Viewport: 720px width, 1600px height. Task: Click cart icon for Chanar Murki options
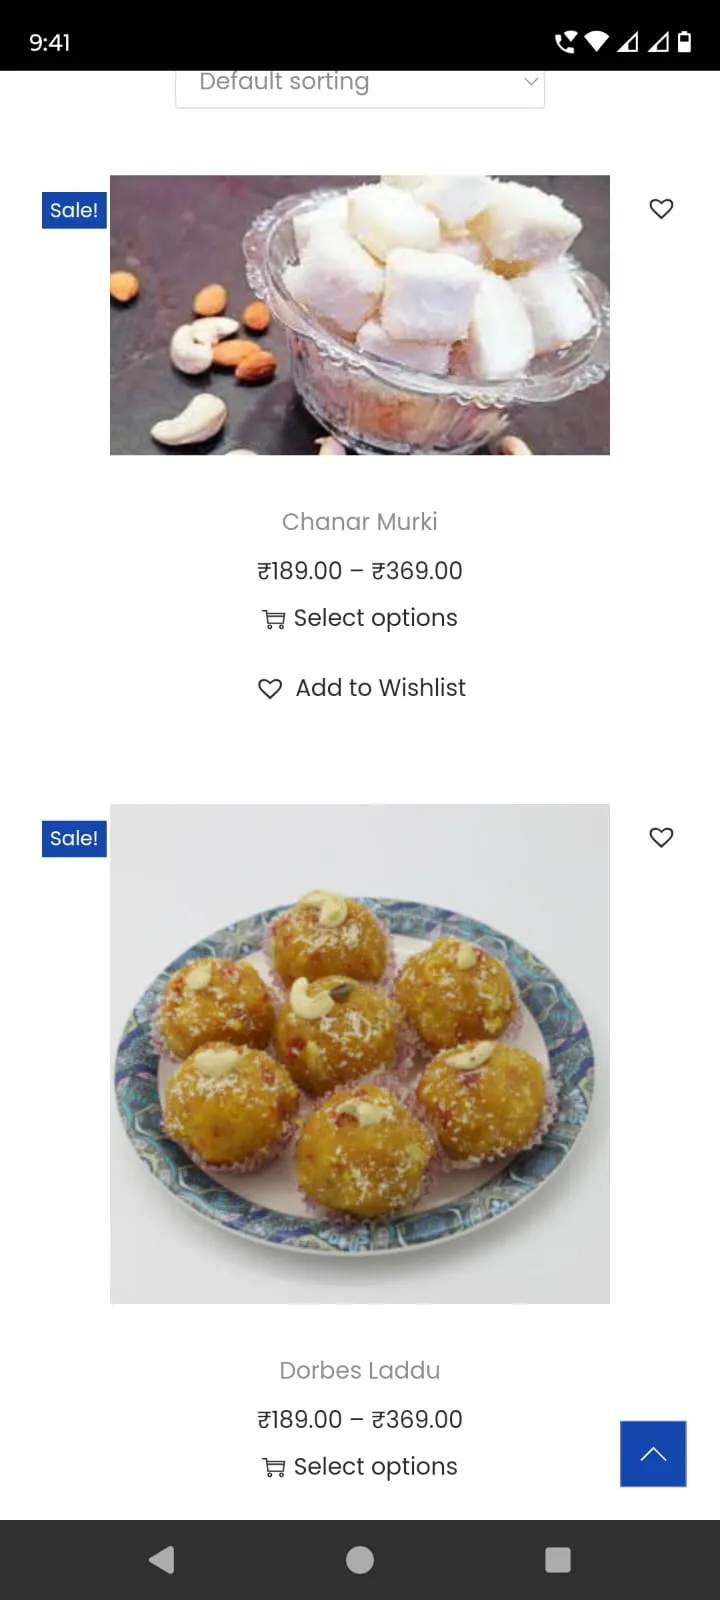click(x=273, y=619)
